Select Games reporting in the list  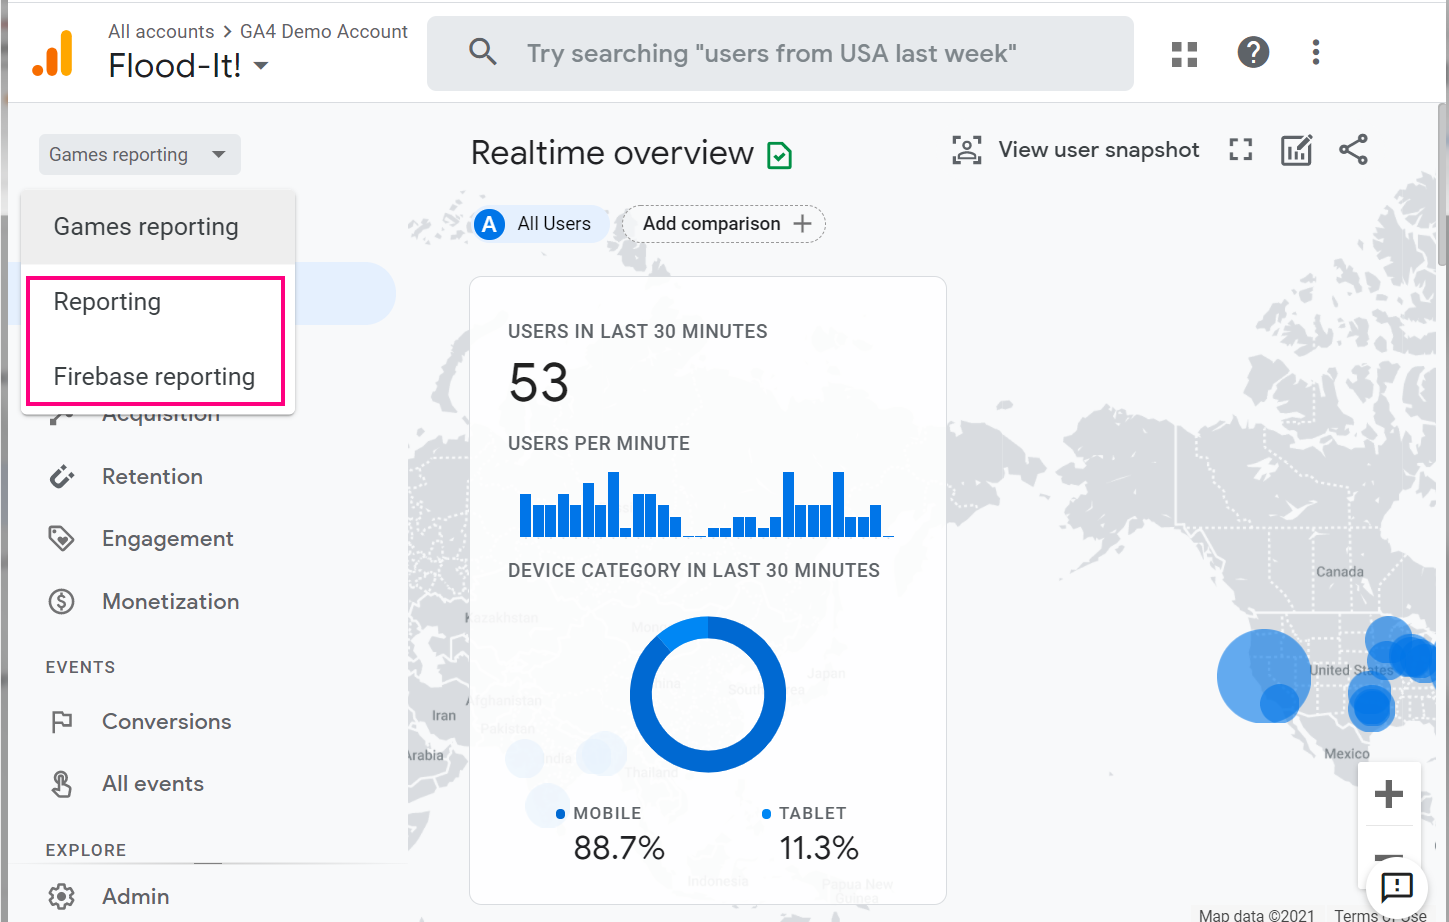click(146, 227)
